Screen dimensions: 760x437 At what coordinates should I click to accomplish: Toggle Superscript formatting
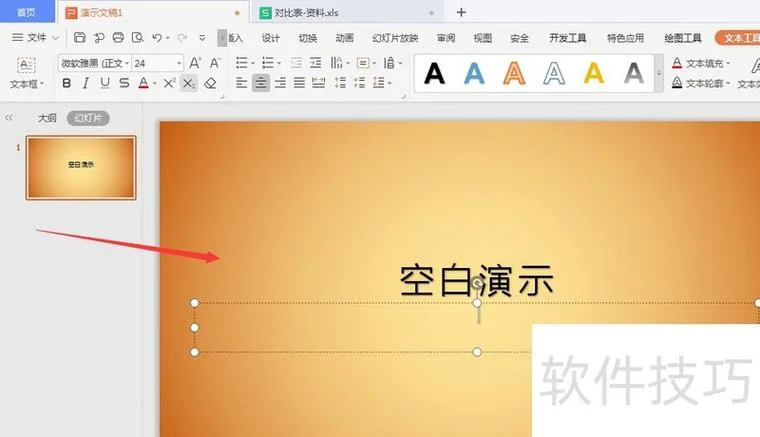click(169, 83)
